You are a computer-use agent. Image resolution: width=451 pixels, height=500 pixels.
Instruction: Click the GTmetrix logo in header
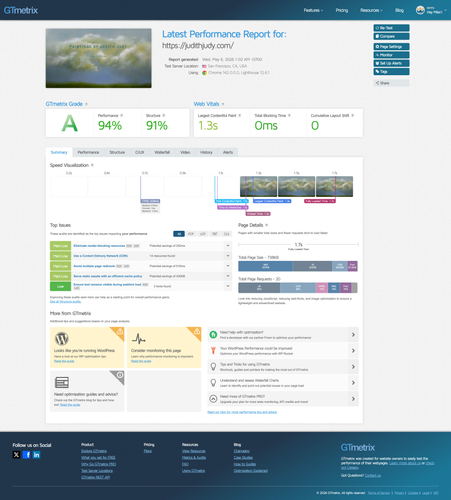[21, 10]
